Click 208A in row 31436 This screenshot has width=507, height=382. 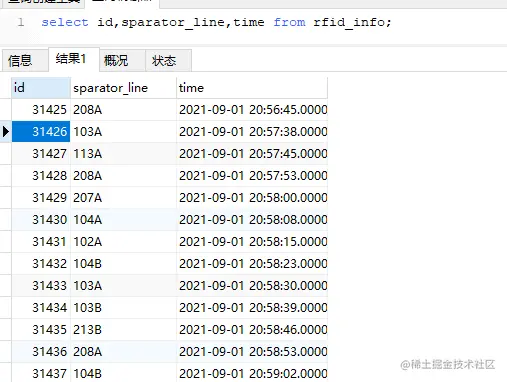pyautogui.click(x=123, y=352)
